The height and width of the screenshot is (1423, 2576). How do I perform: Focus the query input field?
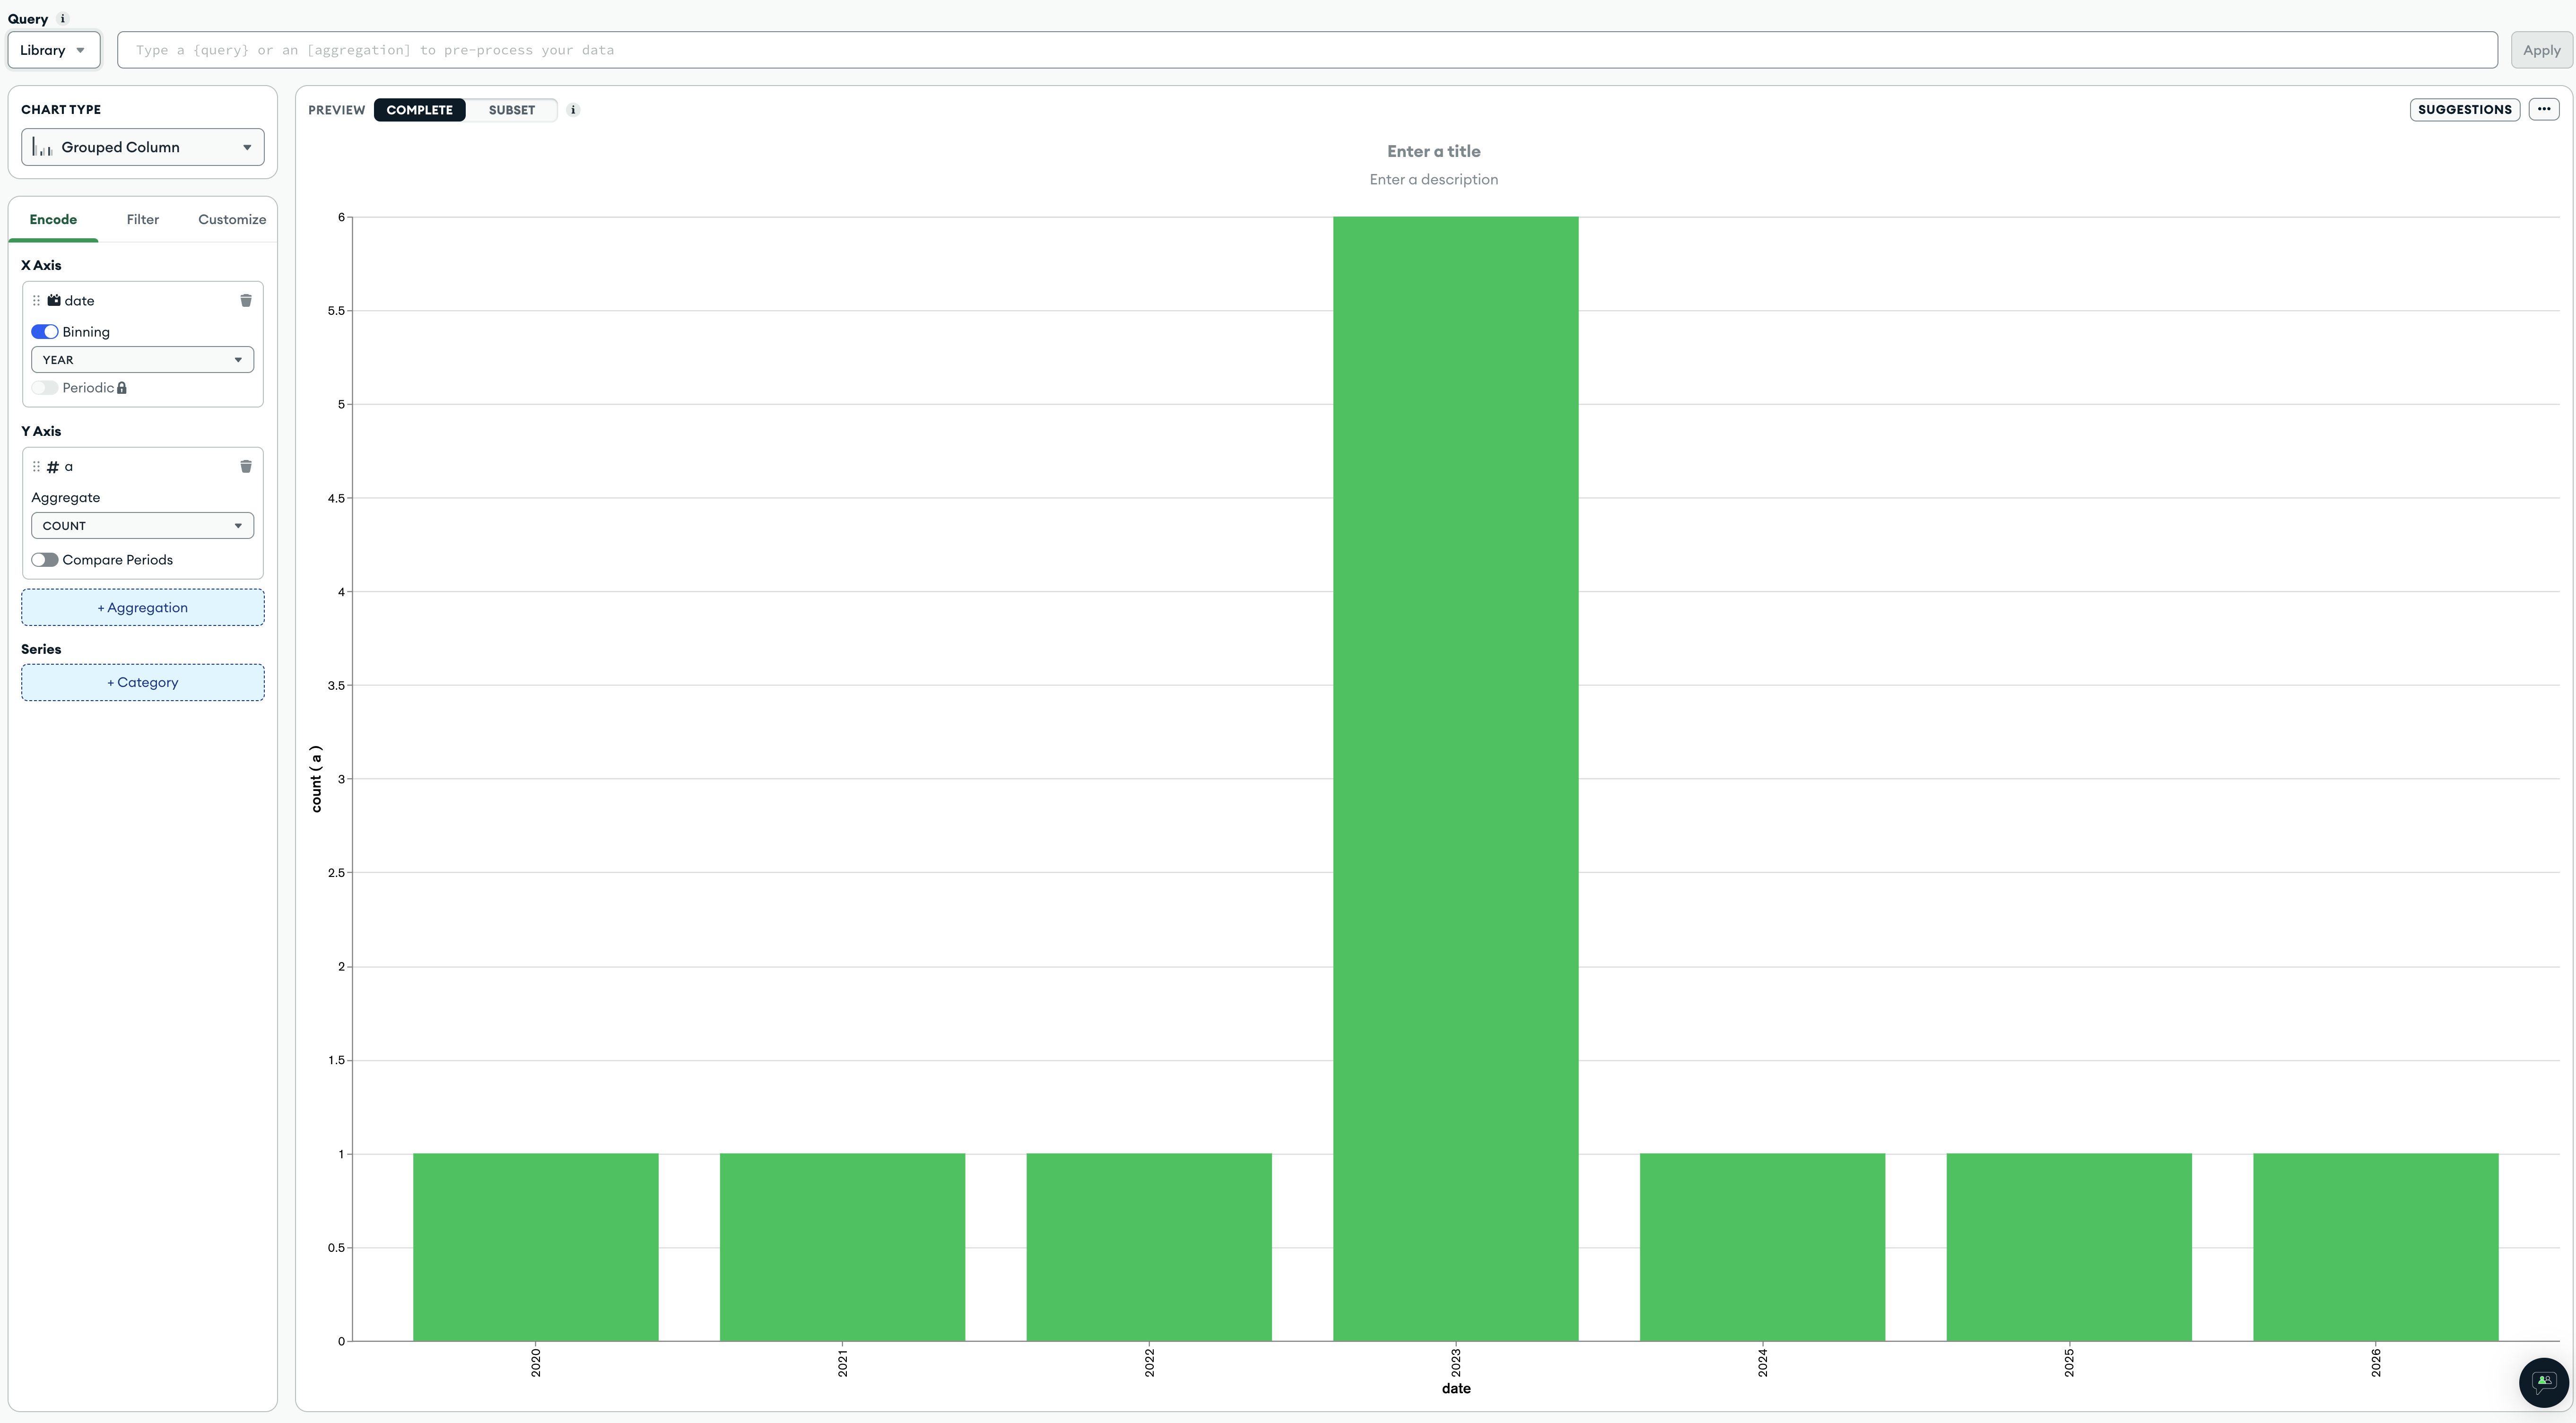1306,50
